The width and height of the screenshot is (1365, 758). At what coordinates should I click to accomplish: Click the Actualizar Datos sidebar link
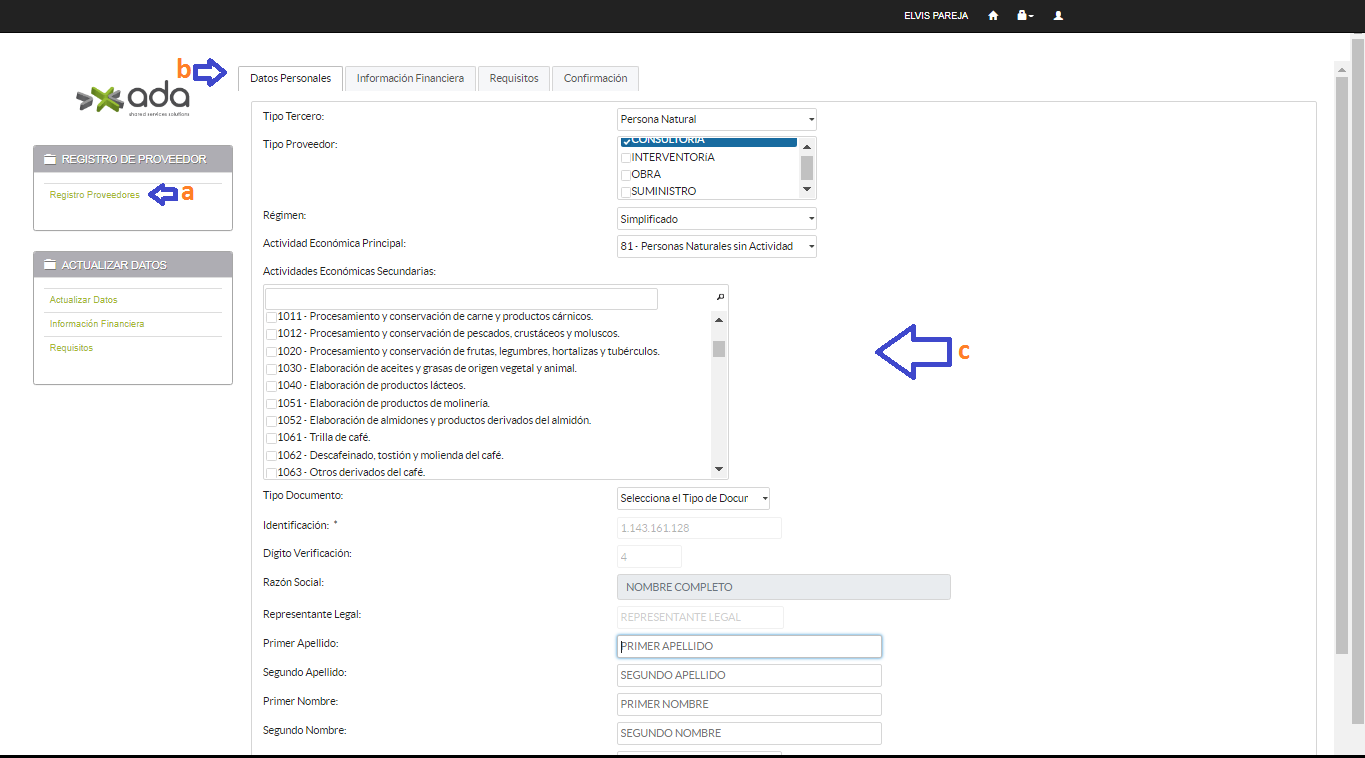point(84,300)
